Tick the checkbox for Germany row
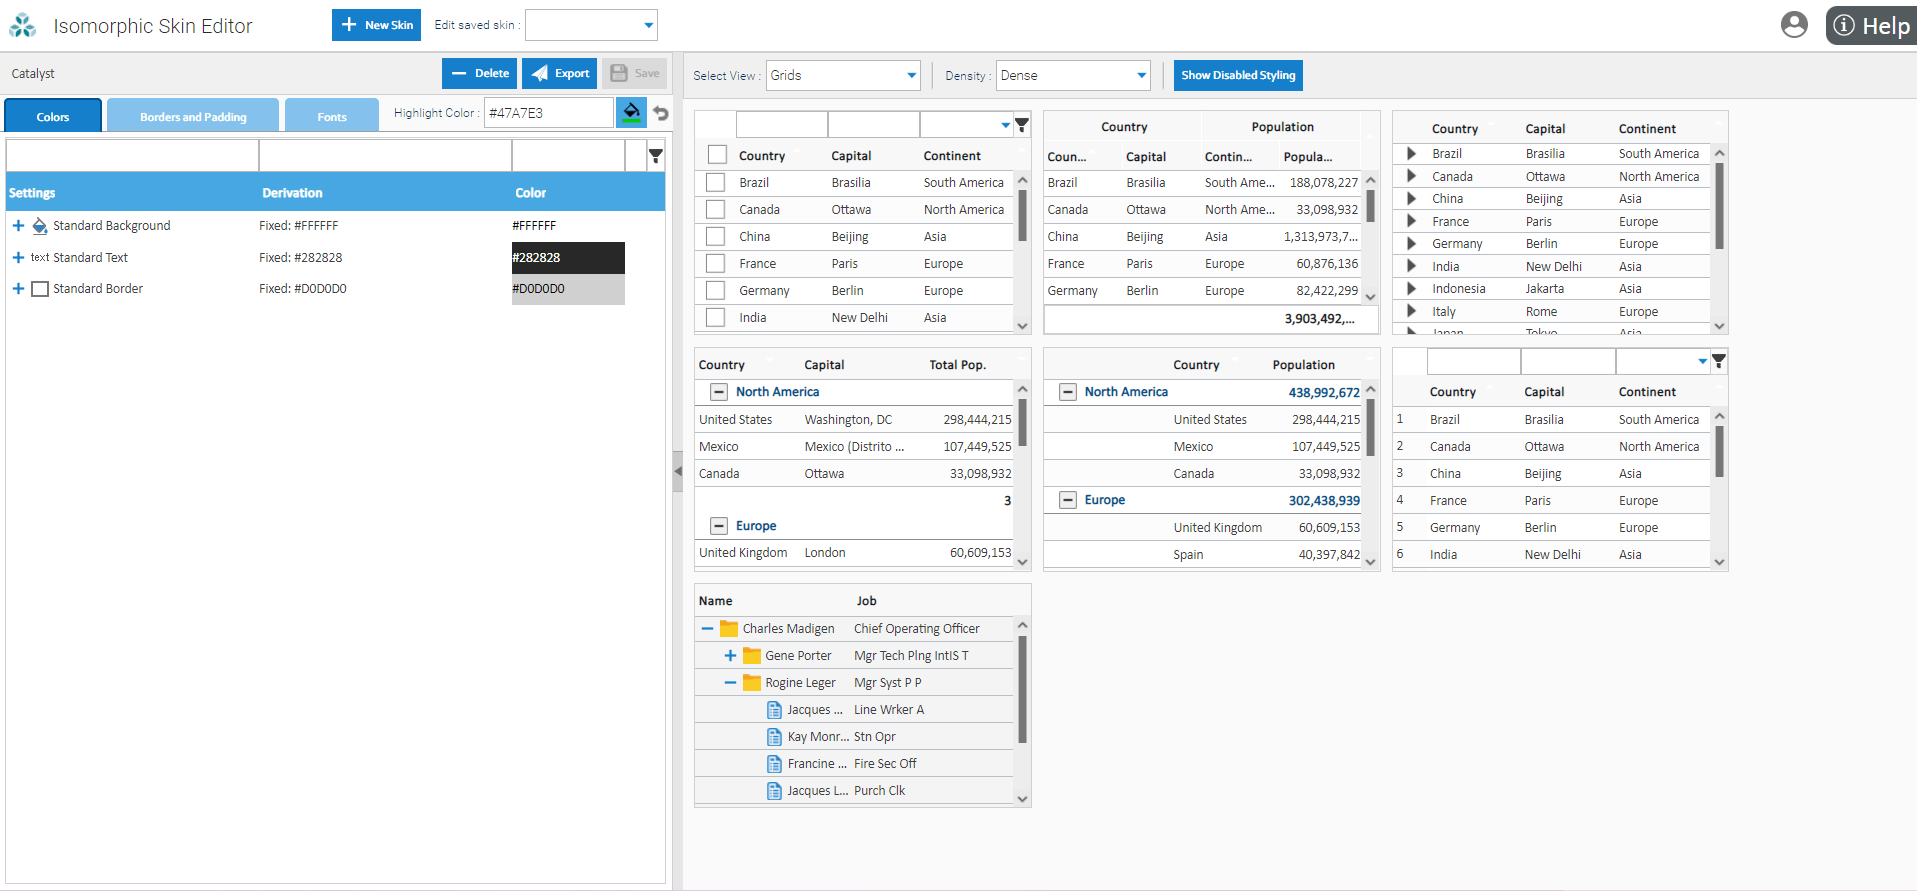Screen dimensions: 1917x891 (x=716, y=291)
